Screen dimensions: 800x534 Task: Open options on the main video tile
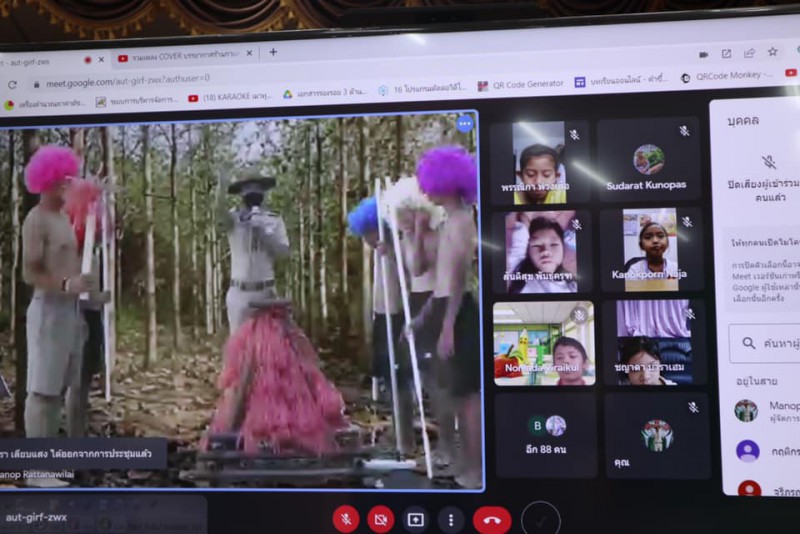point(464,124)
